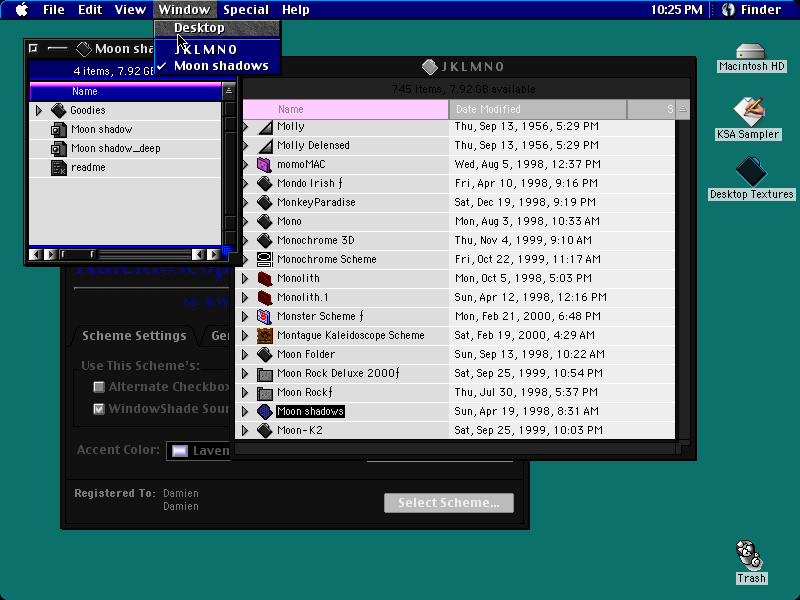
Task: Click the Name header in Moon shadows window
Action: click(126, 91)
